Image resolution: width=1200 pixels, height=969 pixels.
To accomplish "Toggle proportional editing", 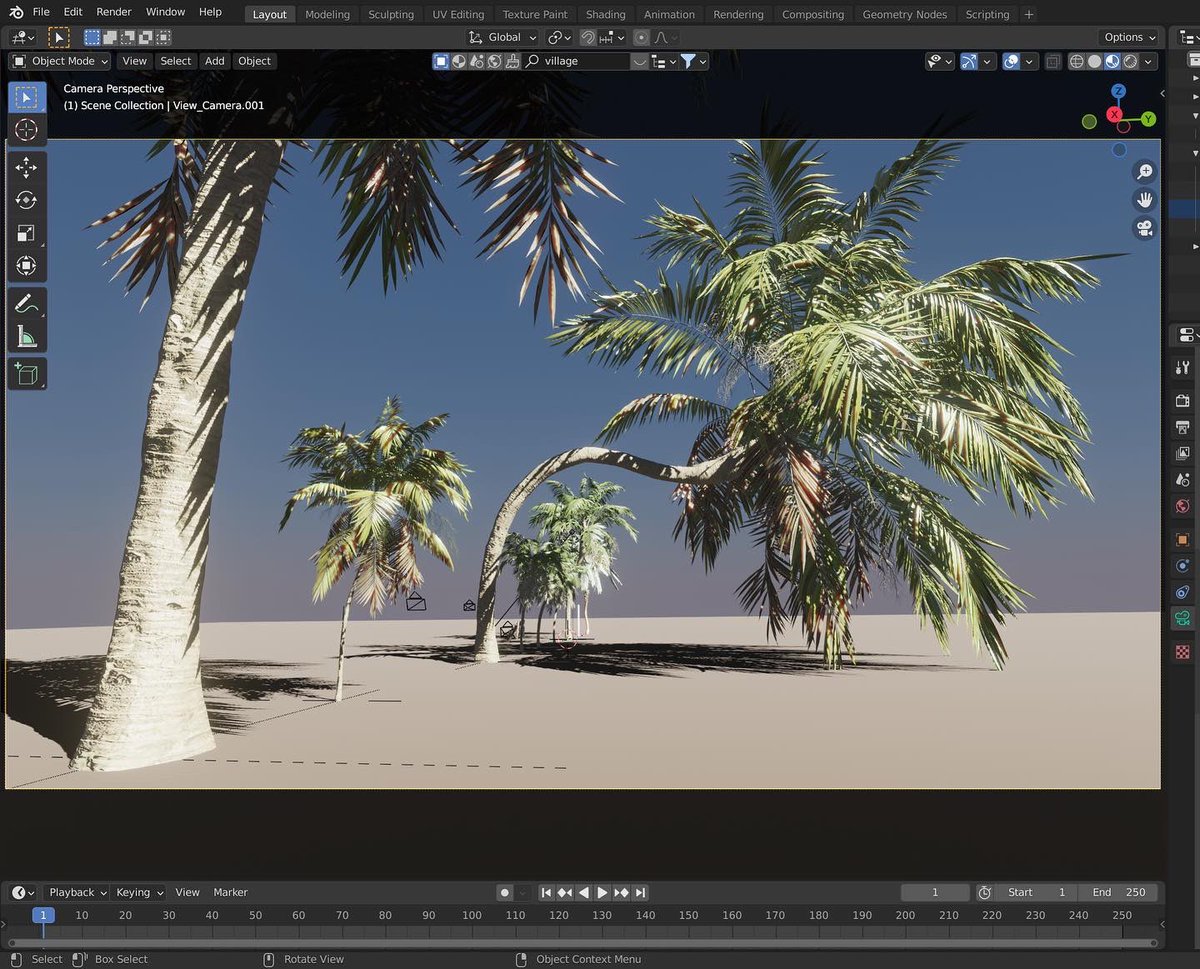I will coord(642,37).
